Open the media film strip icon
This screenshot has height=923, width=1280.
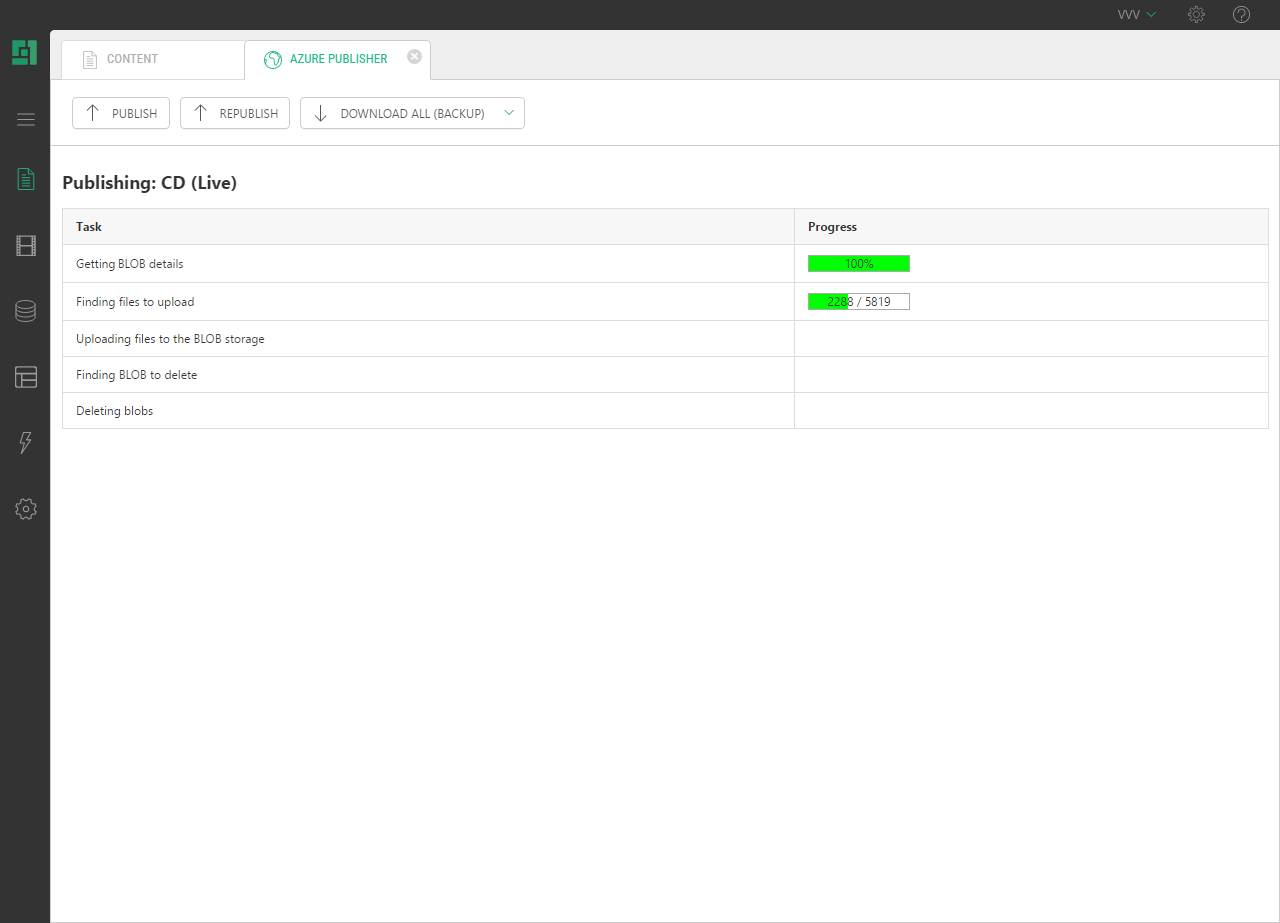click(x=26, y=246)
